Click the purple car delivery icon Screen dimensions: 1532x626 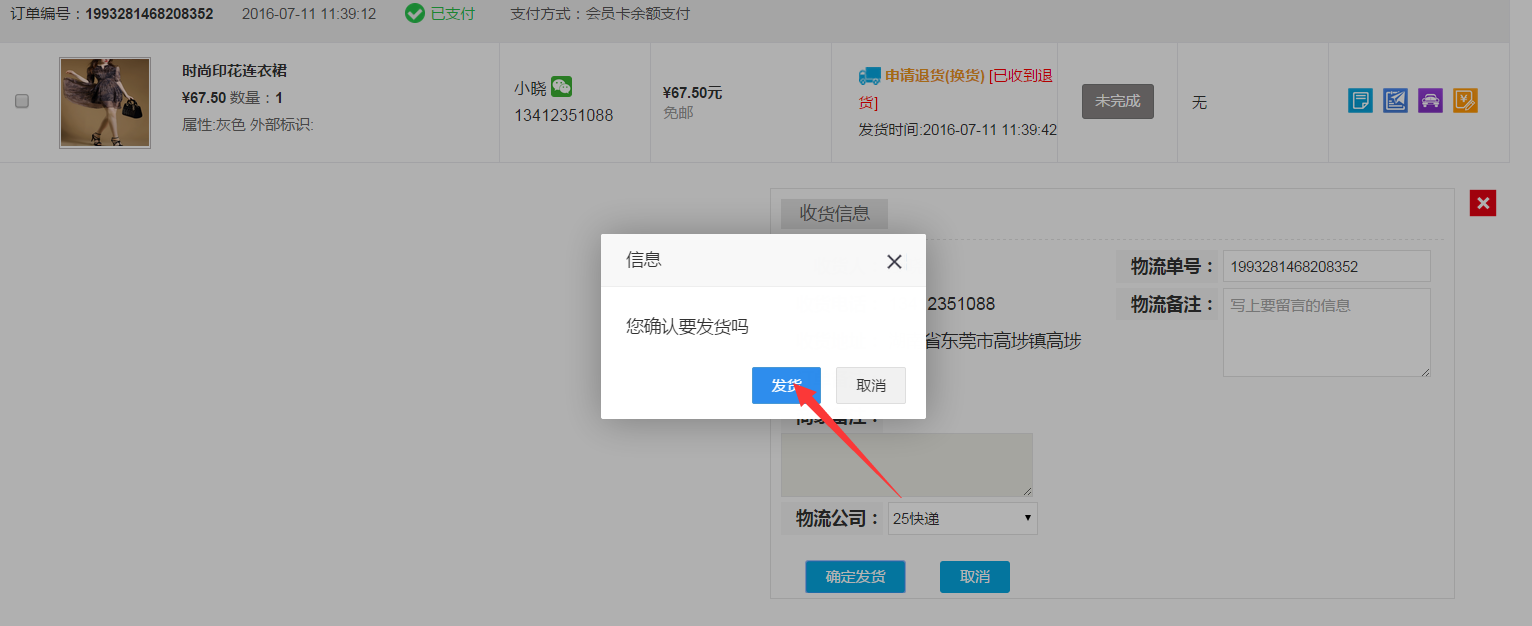(x=1430, y=101)
